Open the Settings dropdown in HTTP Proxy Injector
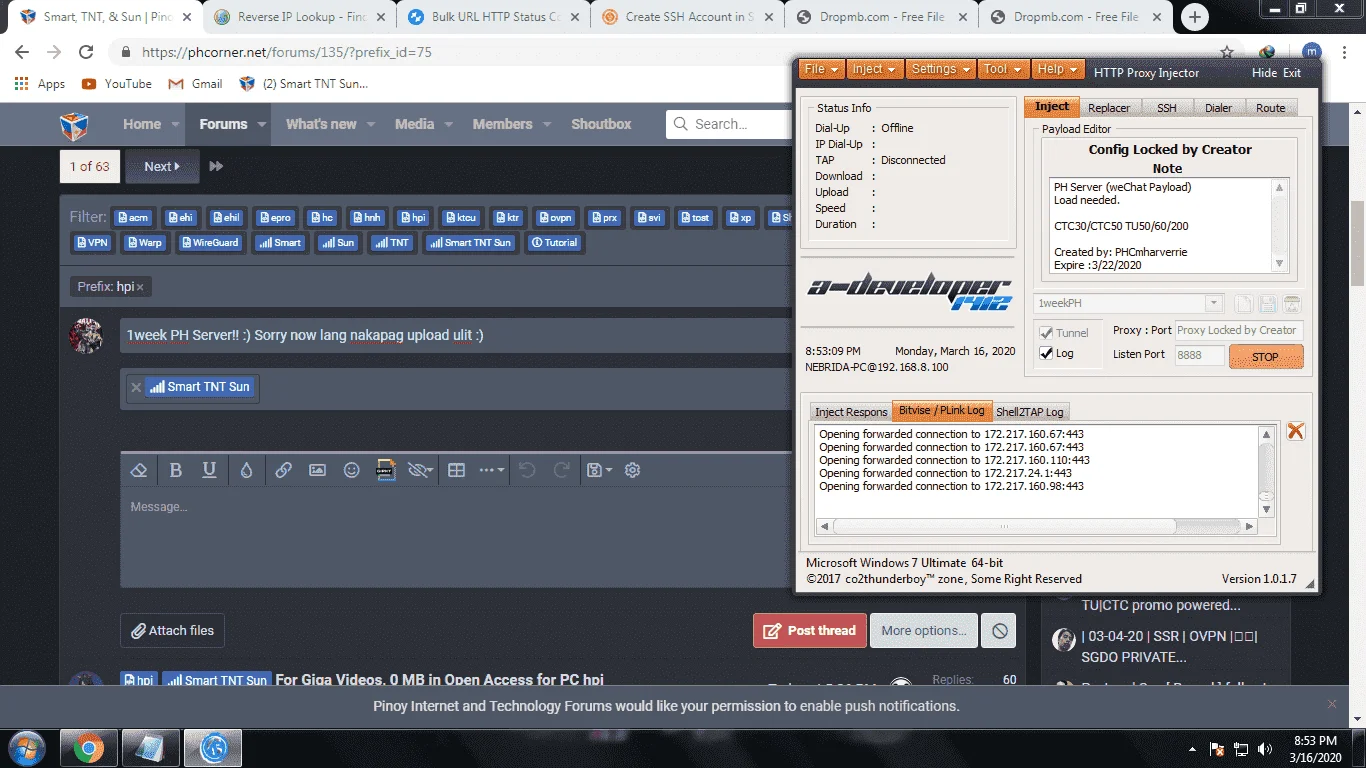Viewport: 1366px width, 768px height. 941,69
